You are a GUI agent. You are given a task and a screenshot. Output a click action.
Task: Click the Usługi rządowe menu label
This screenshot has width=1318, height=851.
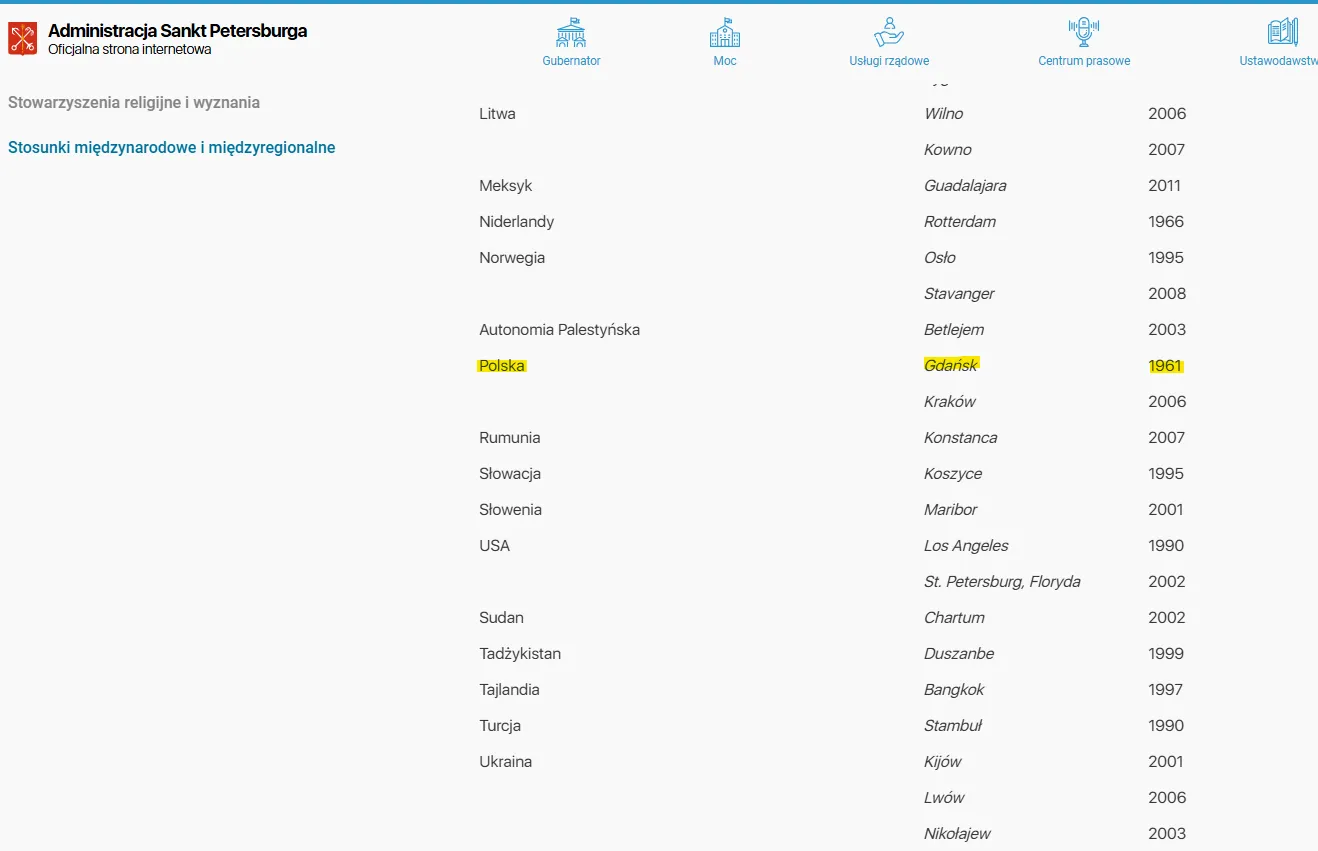(889, 61)
